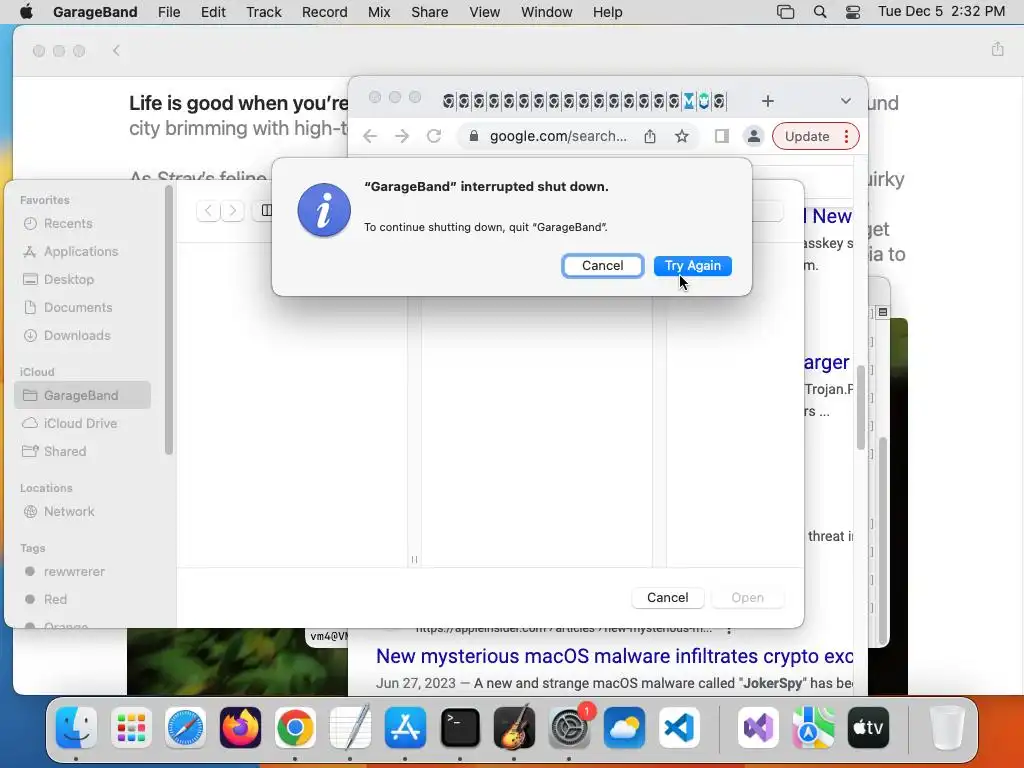Click Try Again in the GarageBand dialog

[692, 266]
